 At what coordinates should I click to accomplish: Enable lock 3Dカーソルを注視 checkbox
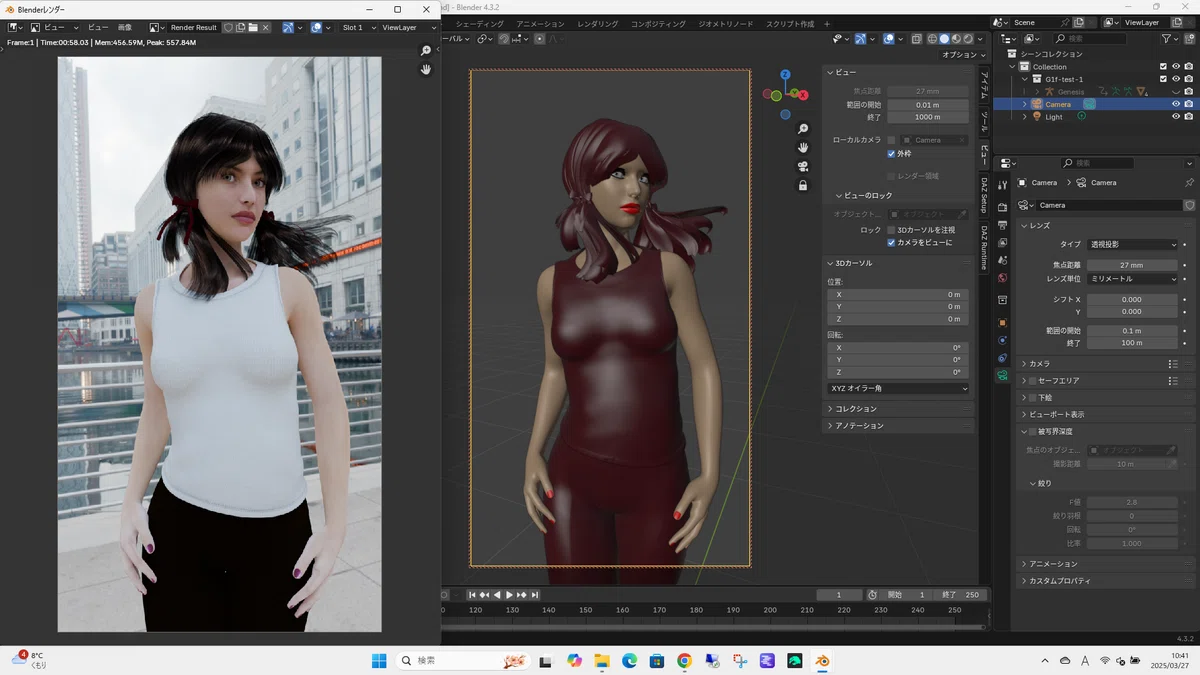click(891, 230)
